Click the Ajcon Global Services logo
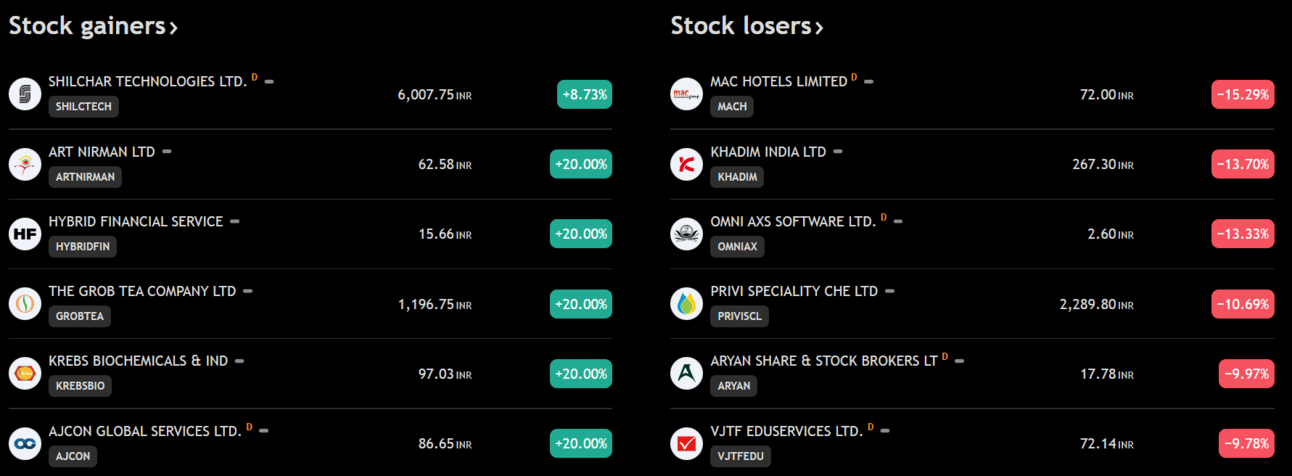 click(x=25, y=444)
